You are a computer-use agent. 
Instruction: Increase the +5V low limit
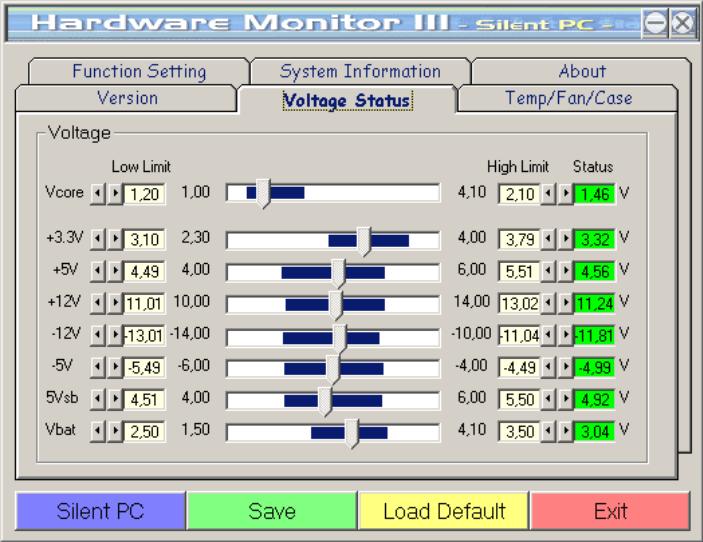point(115,272)
